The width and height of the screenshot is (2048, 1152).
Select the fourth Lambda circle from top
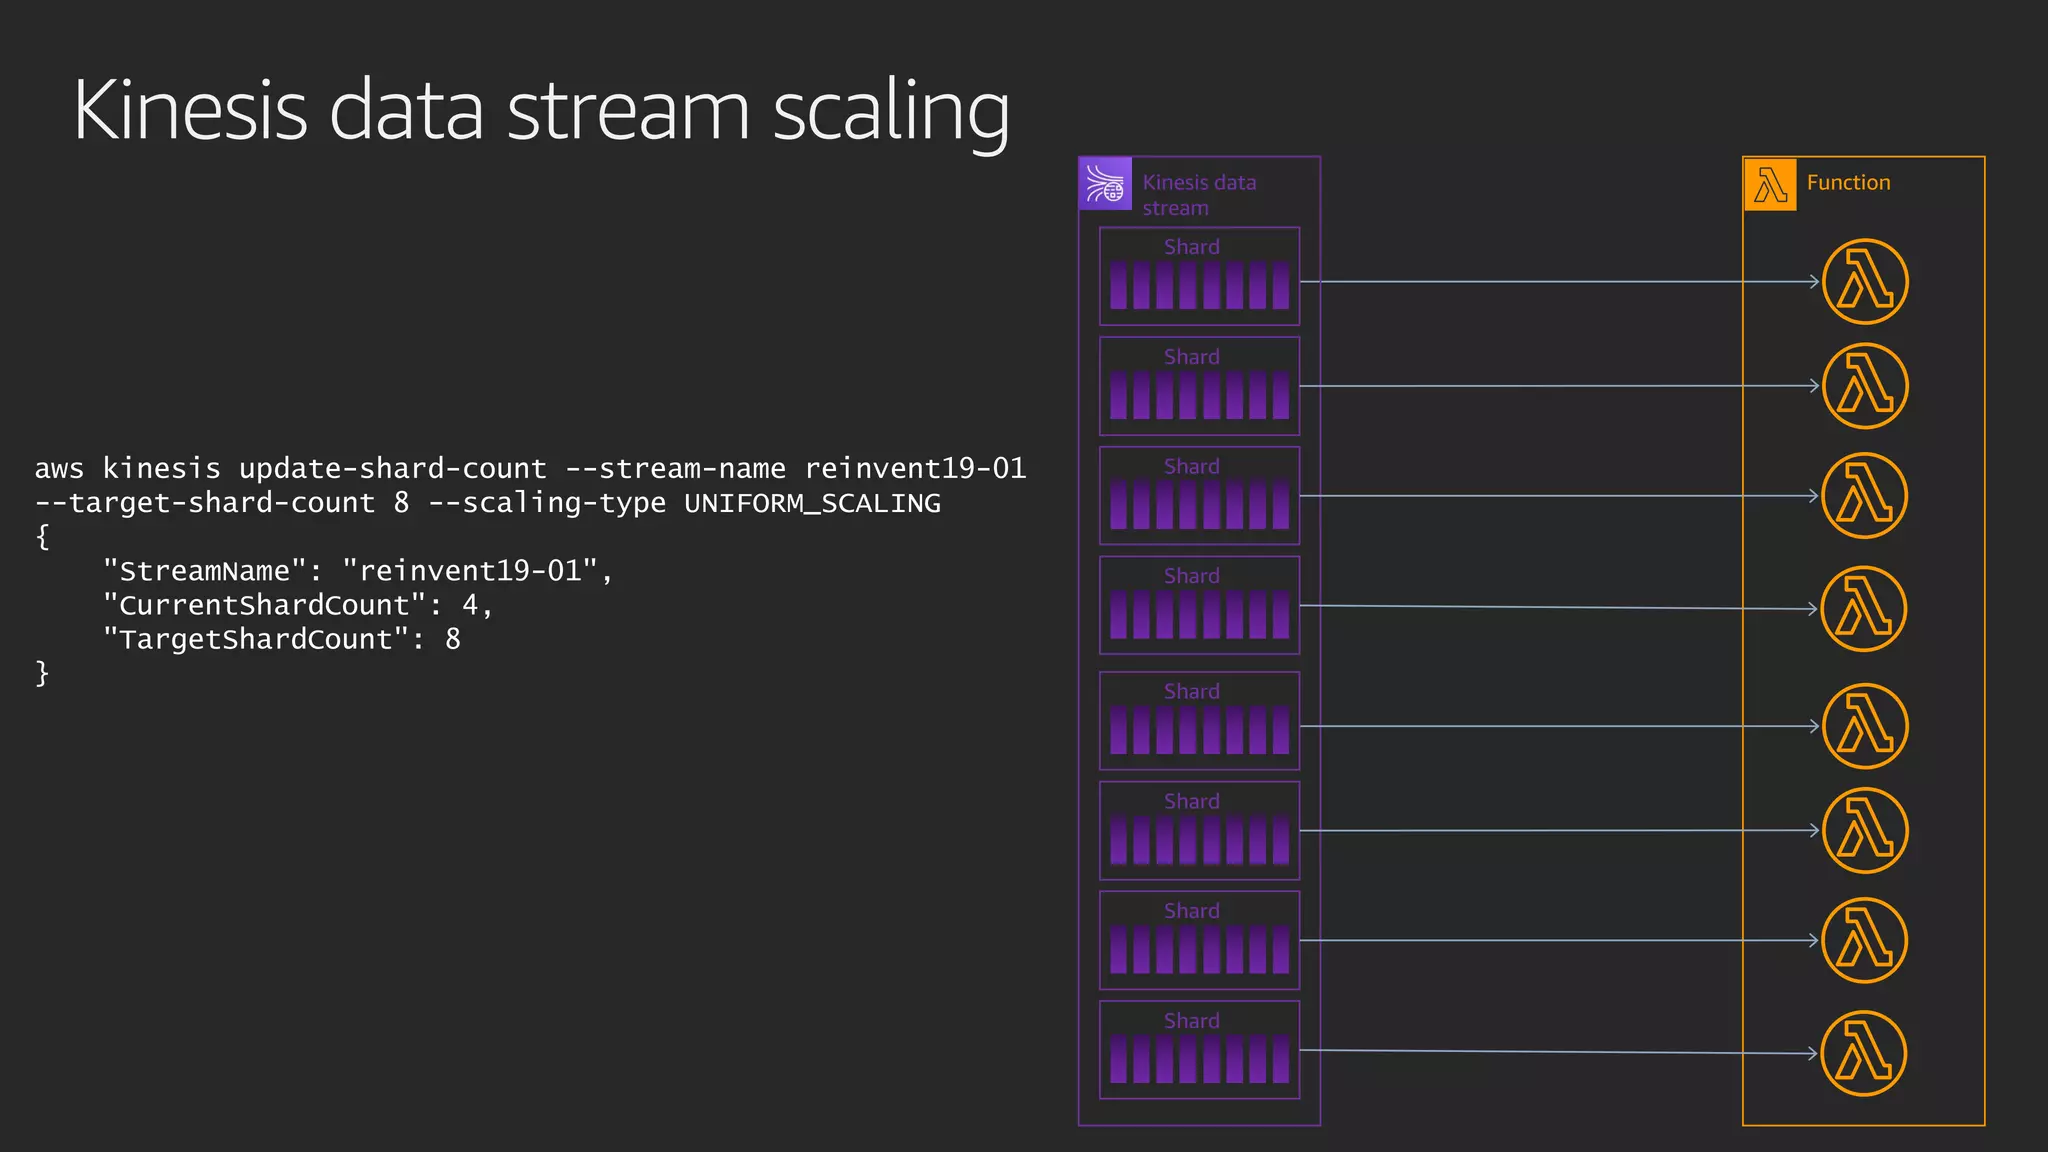[x=1864, y=609]
